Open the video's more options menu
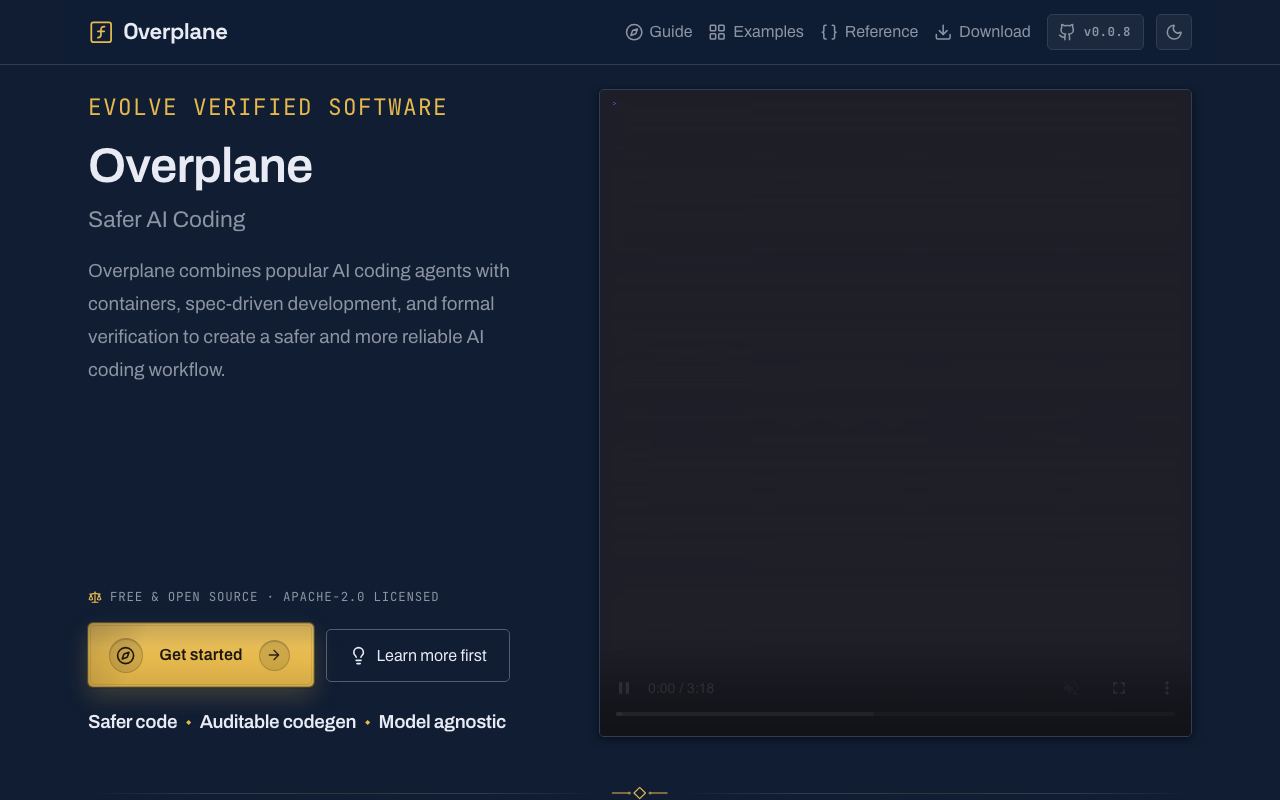The height and width of the screenshot is (800, 1280). point(1167,688)
